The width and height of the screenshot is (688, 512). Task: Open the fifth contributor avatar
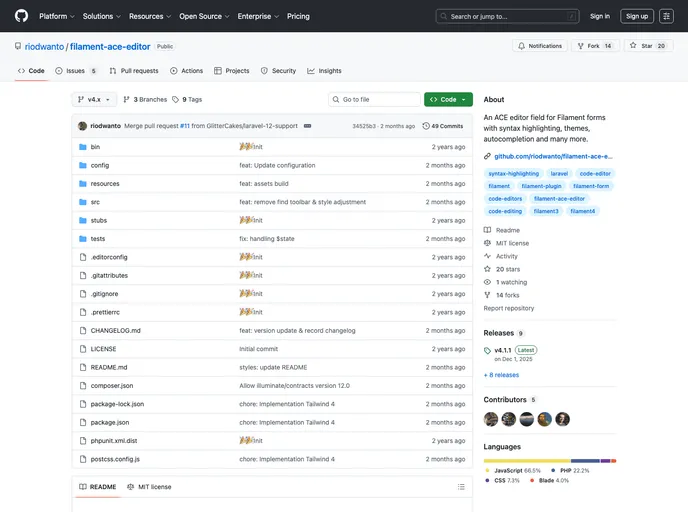(x=563, y=419)
